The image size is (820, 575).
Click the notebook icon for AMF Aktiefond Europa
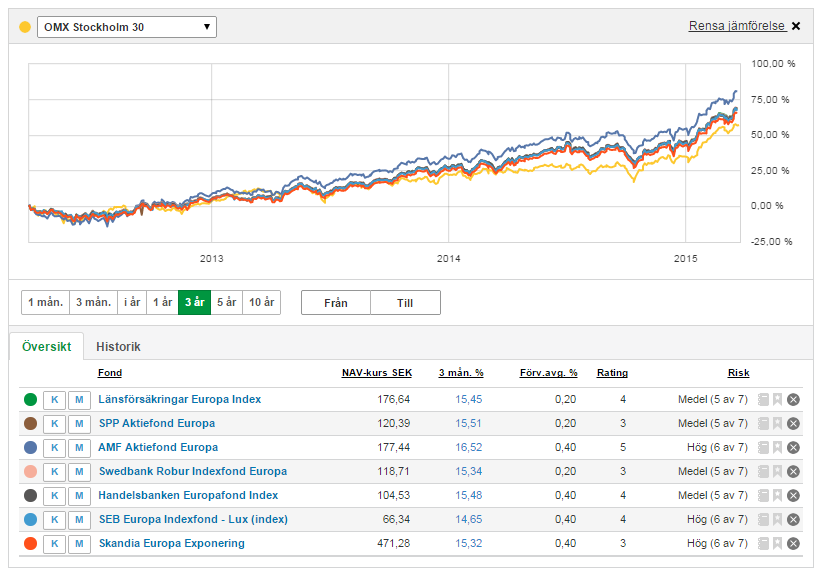(763, 448)
